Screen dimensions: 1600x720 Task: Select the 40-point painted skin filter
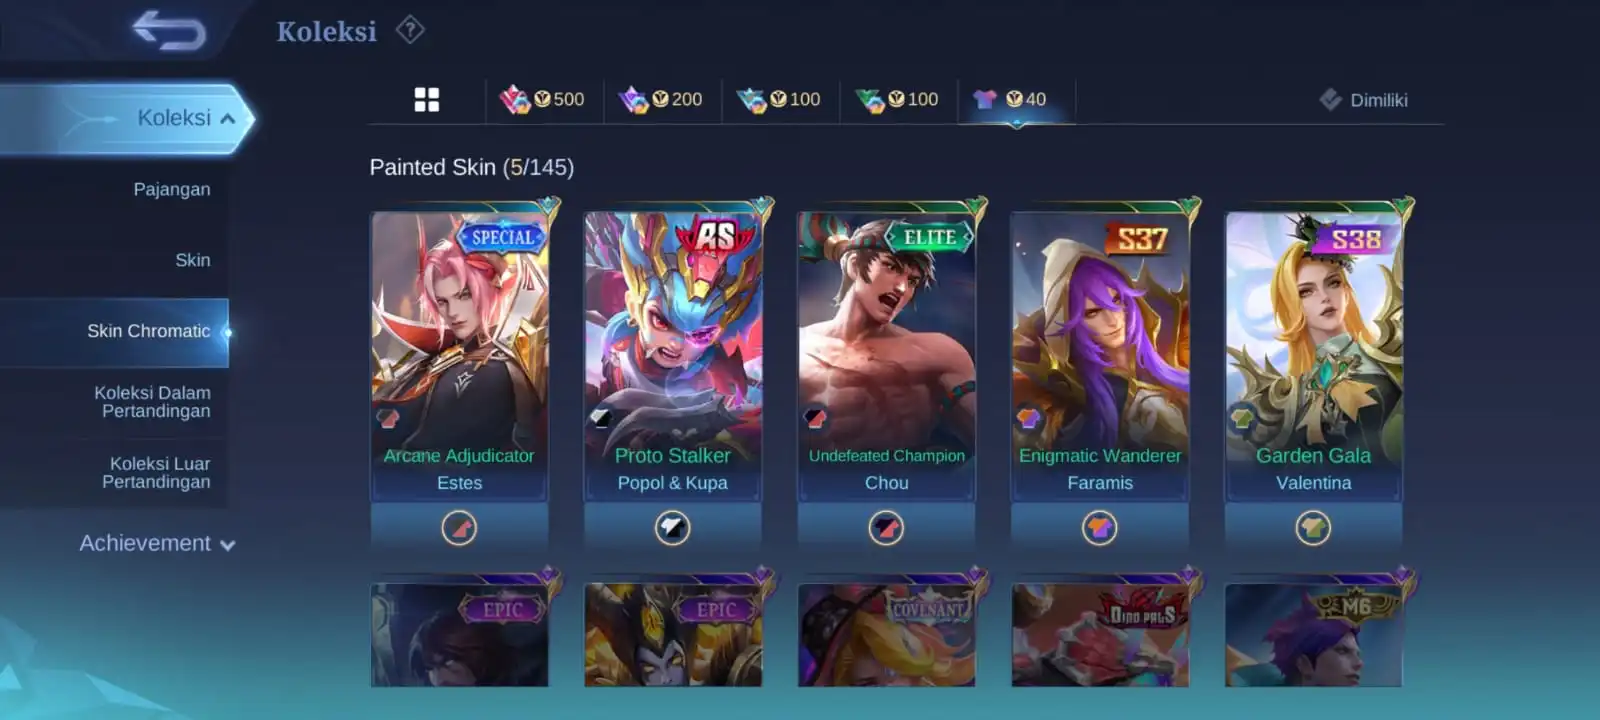coord(1010,99)
